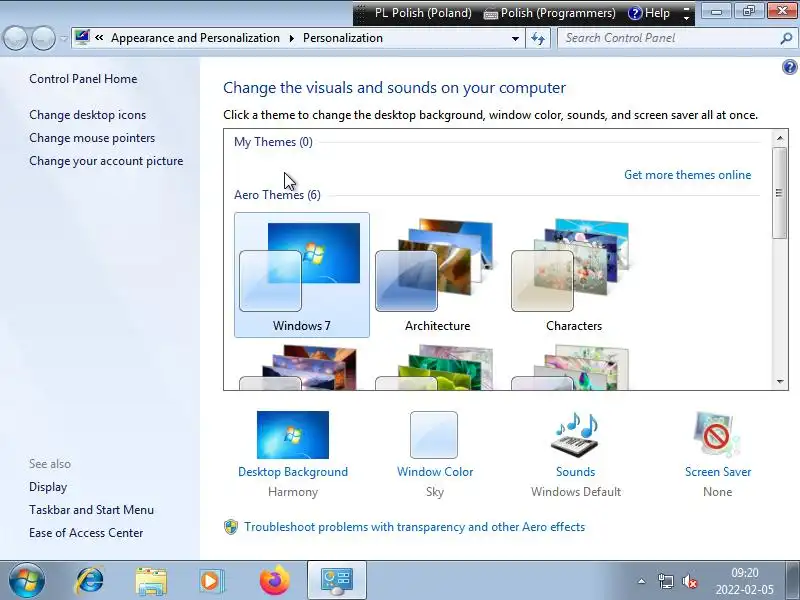Click the Sounds label link
Viewport: 800px width, 600px height.
[575, 471]
